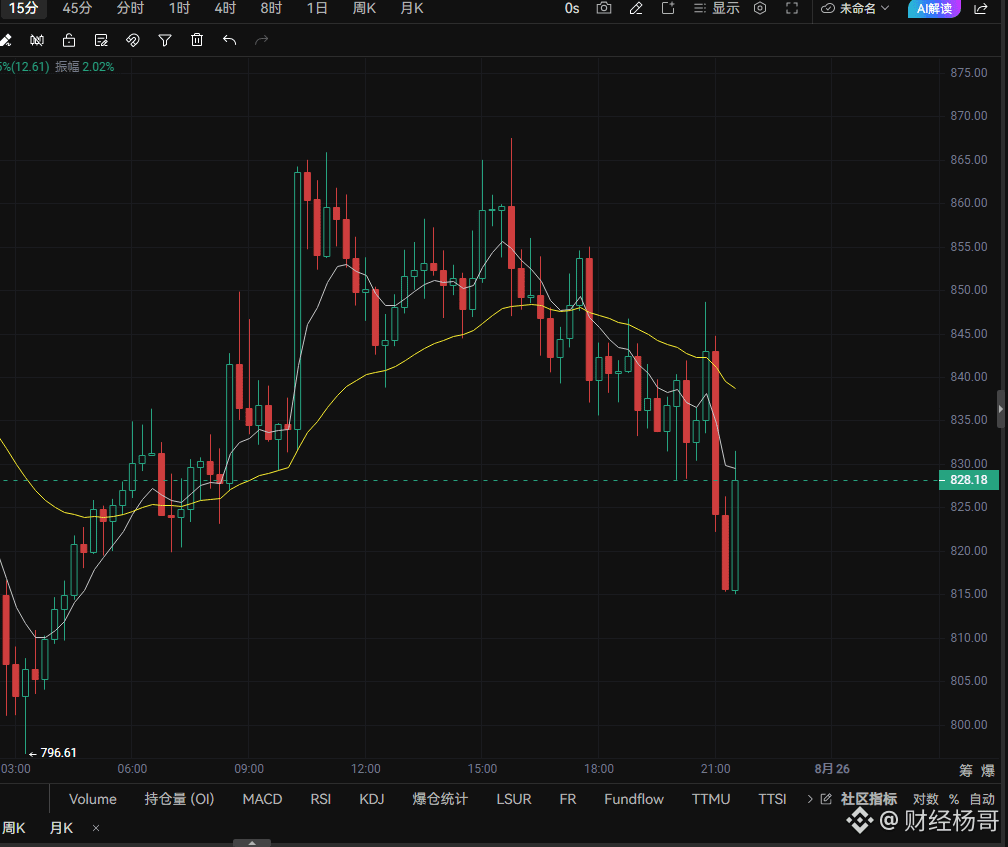Toggle the magnet snap icon
Screen dimensions: 1008x847
click(132, 40)
